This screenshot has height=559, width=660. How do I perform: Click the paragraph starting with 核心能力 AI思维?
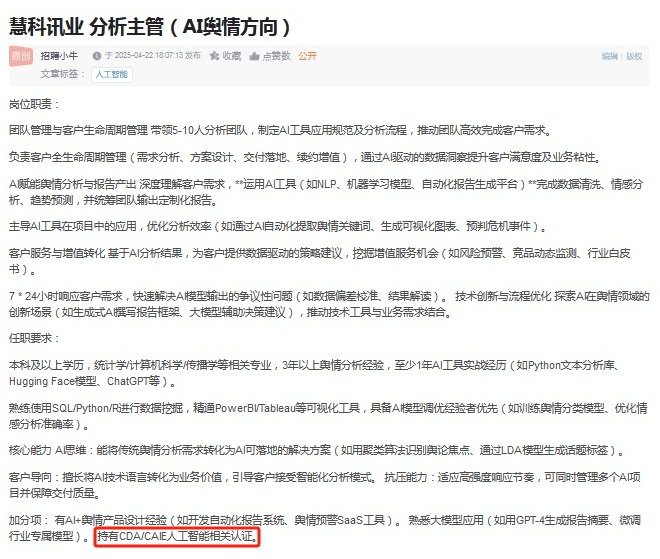pos(317,450)
